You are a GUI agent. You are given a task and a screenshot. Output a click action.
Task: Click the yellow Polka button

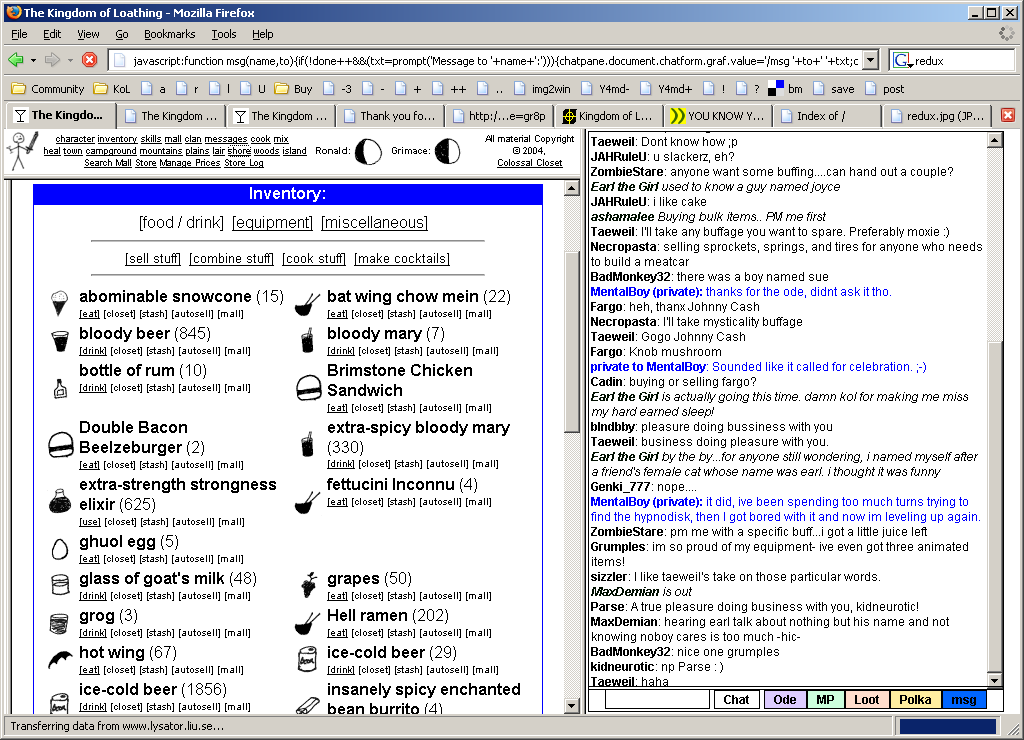tap(915, 700)
